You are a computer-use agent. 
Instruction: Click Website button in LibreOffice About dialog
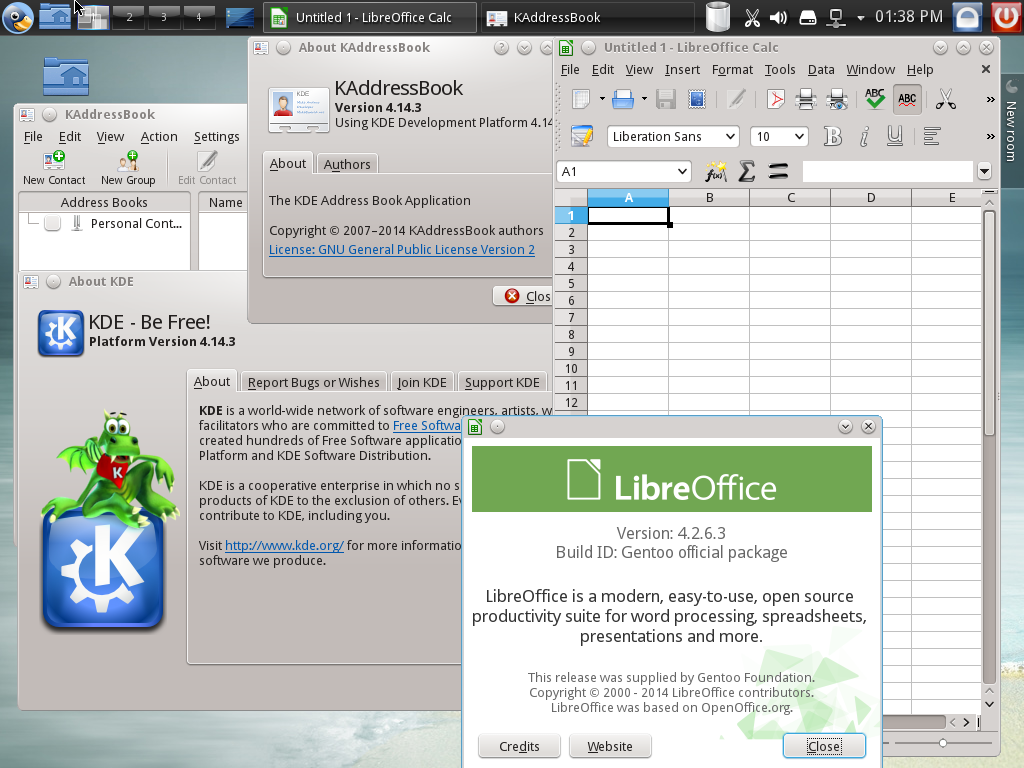point(610,746)
